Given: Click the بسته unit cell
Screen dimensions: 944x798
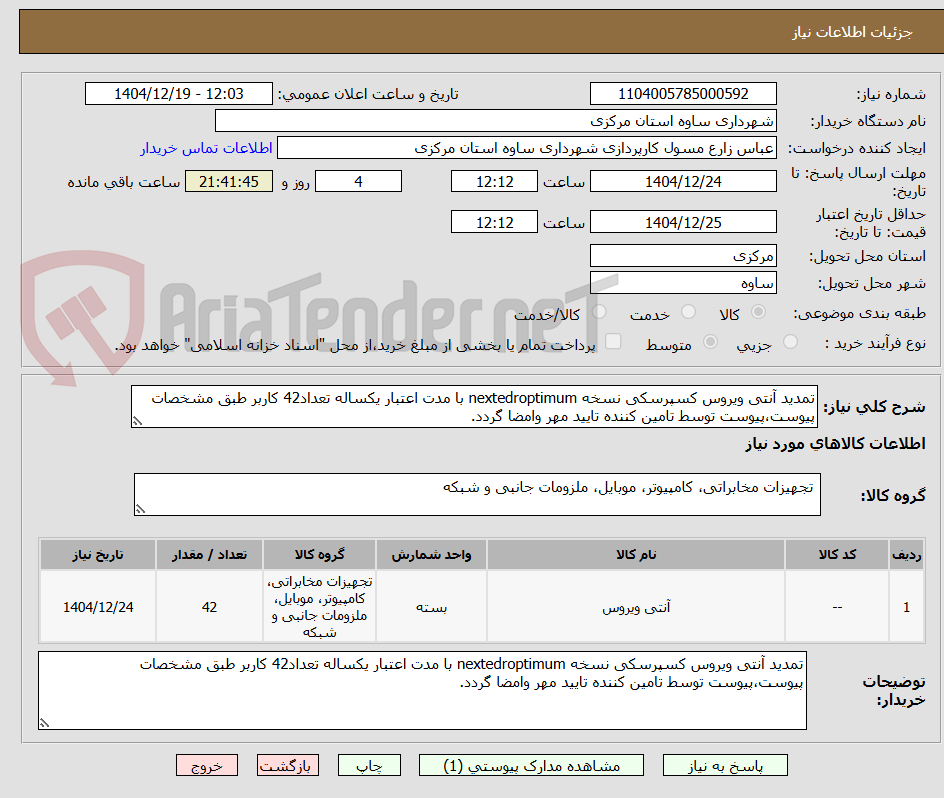Looking at the screenshot, I should pyautogui.click(x=431, y=607).
